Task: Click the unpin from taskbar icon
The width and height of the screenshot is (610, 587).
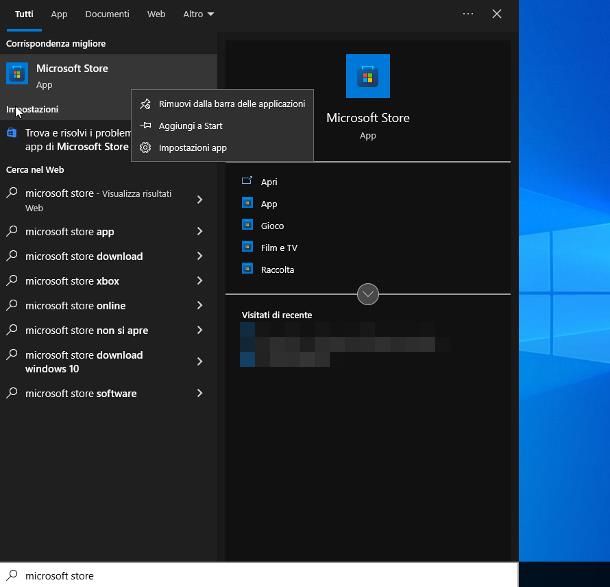Action: pos(145,104)
